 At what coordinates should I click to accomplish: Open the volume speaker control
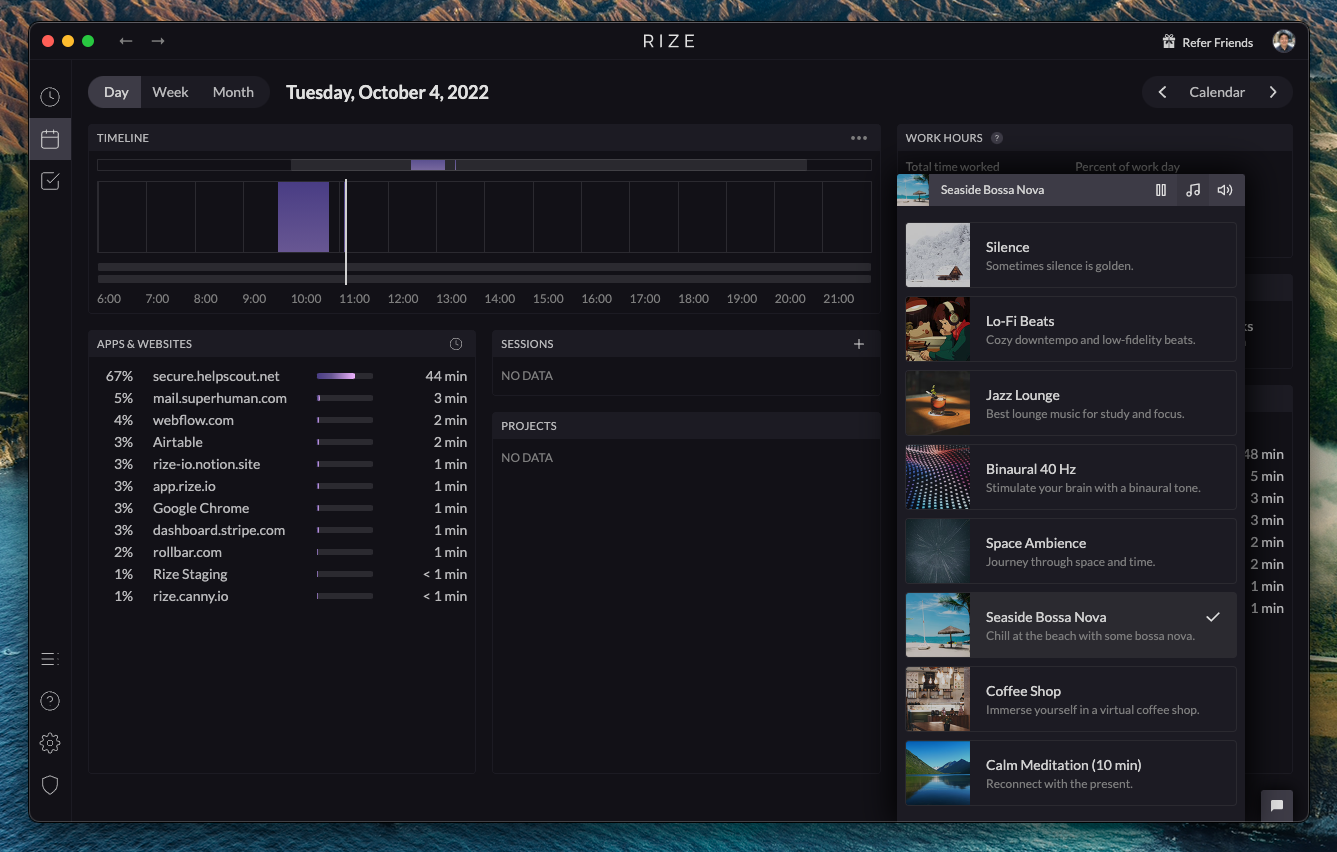1225,190
